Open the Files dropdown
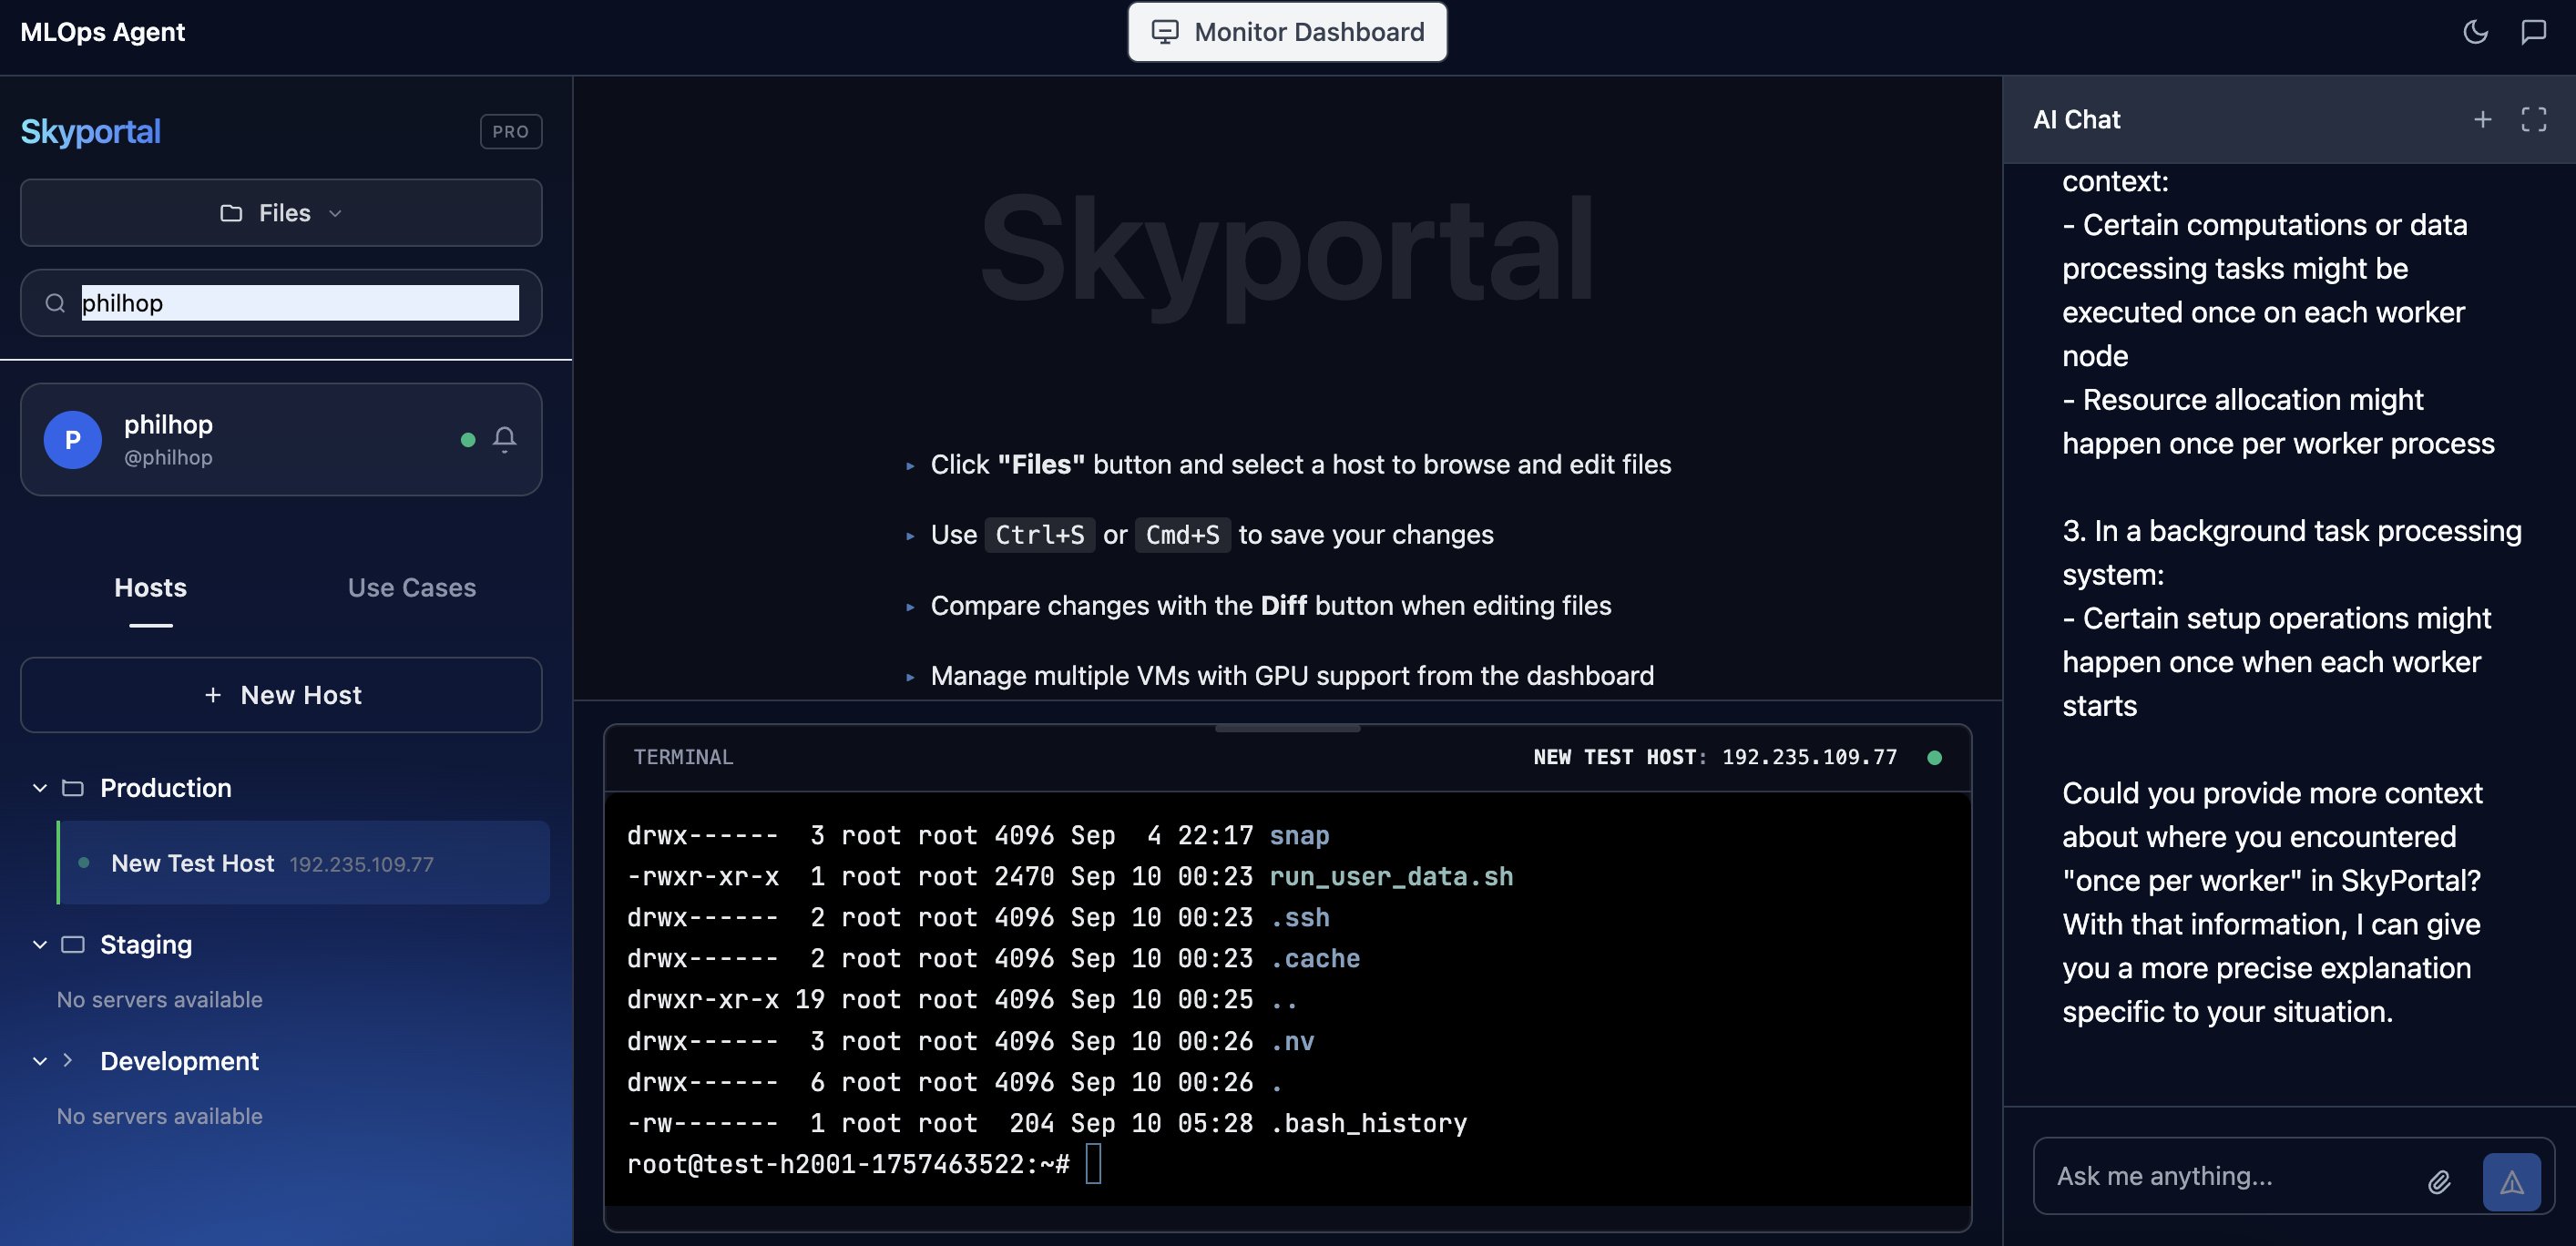 [x=281, y=212]
